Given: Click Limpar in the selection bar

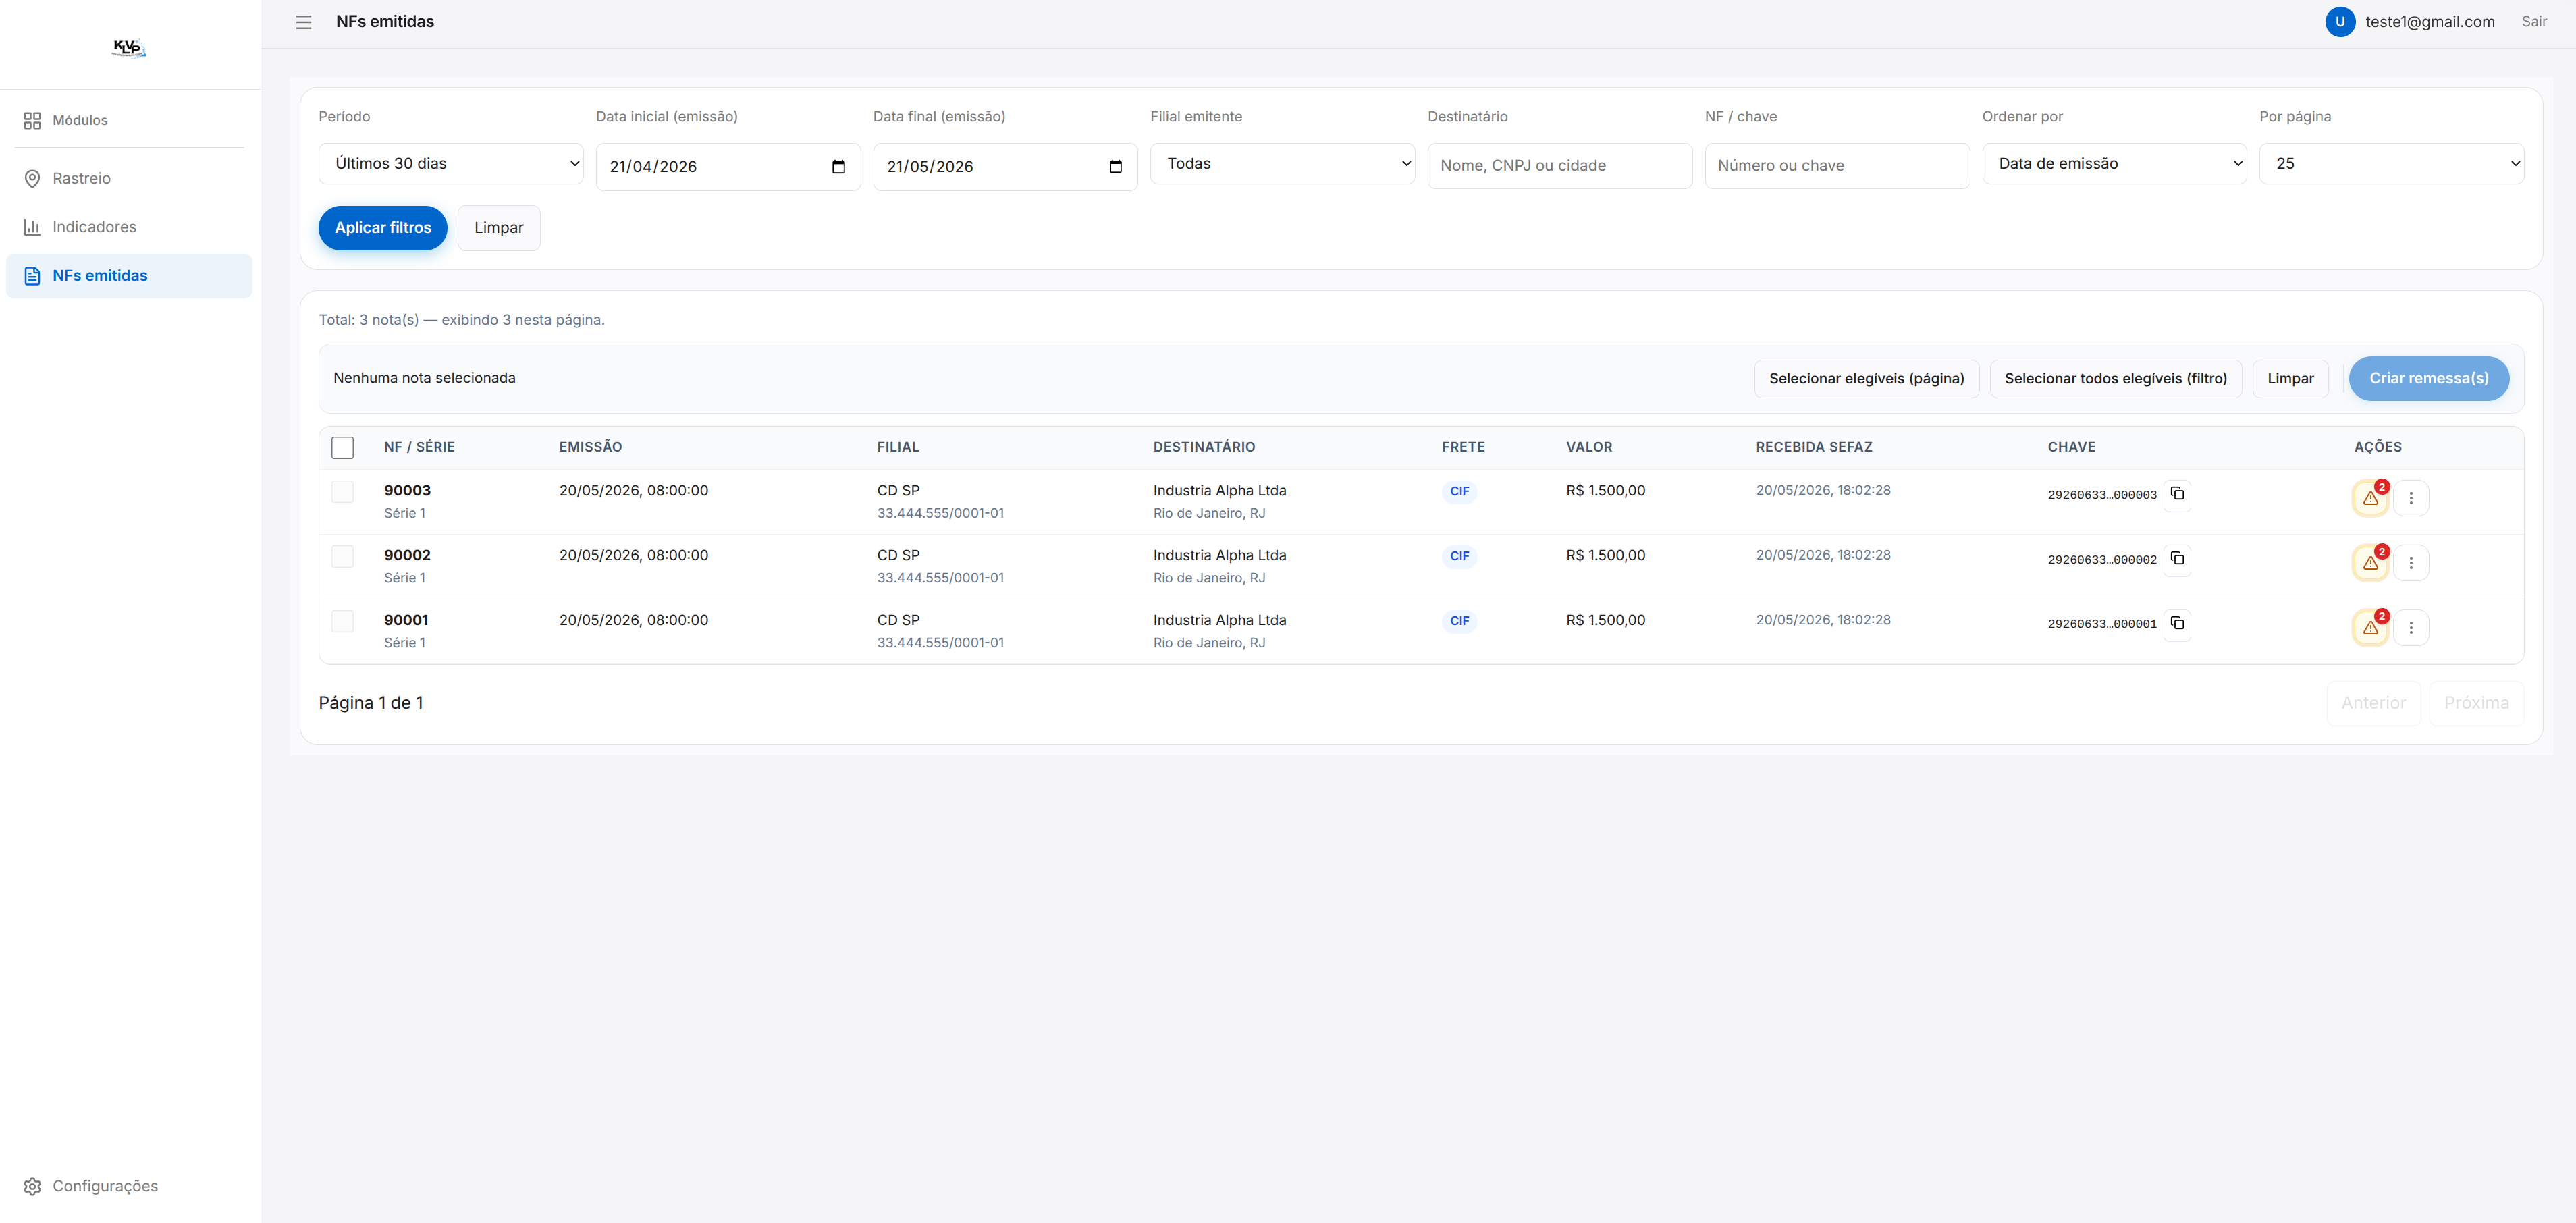Looking at the screenshot, I should (x=2290, y=379).
